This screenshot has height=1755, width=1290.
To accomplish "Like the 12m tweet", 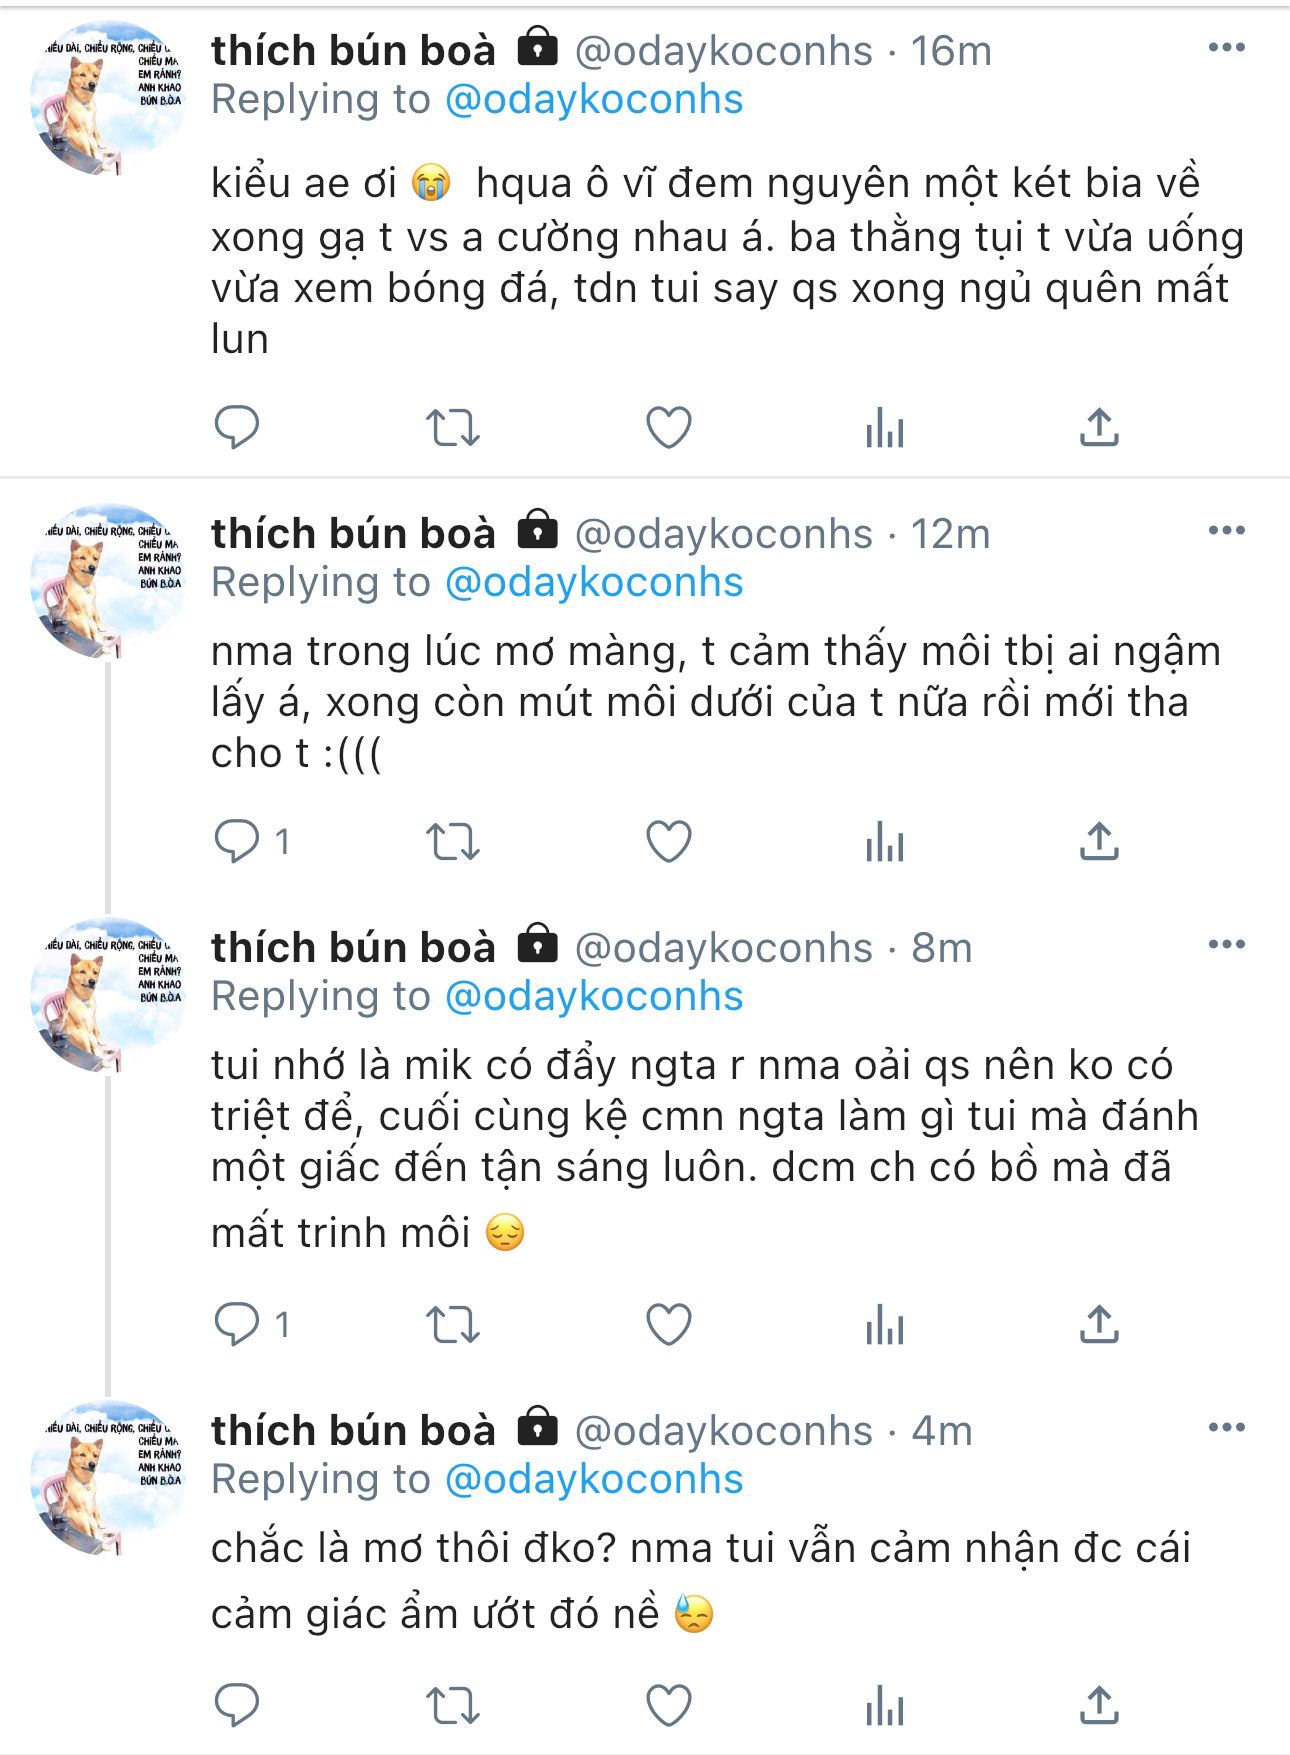I will point(669,842).
